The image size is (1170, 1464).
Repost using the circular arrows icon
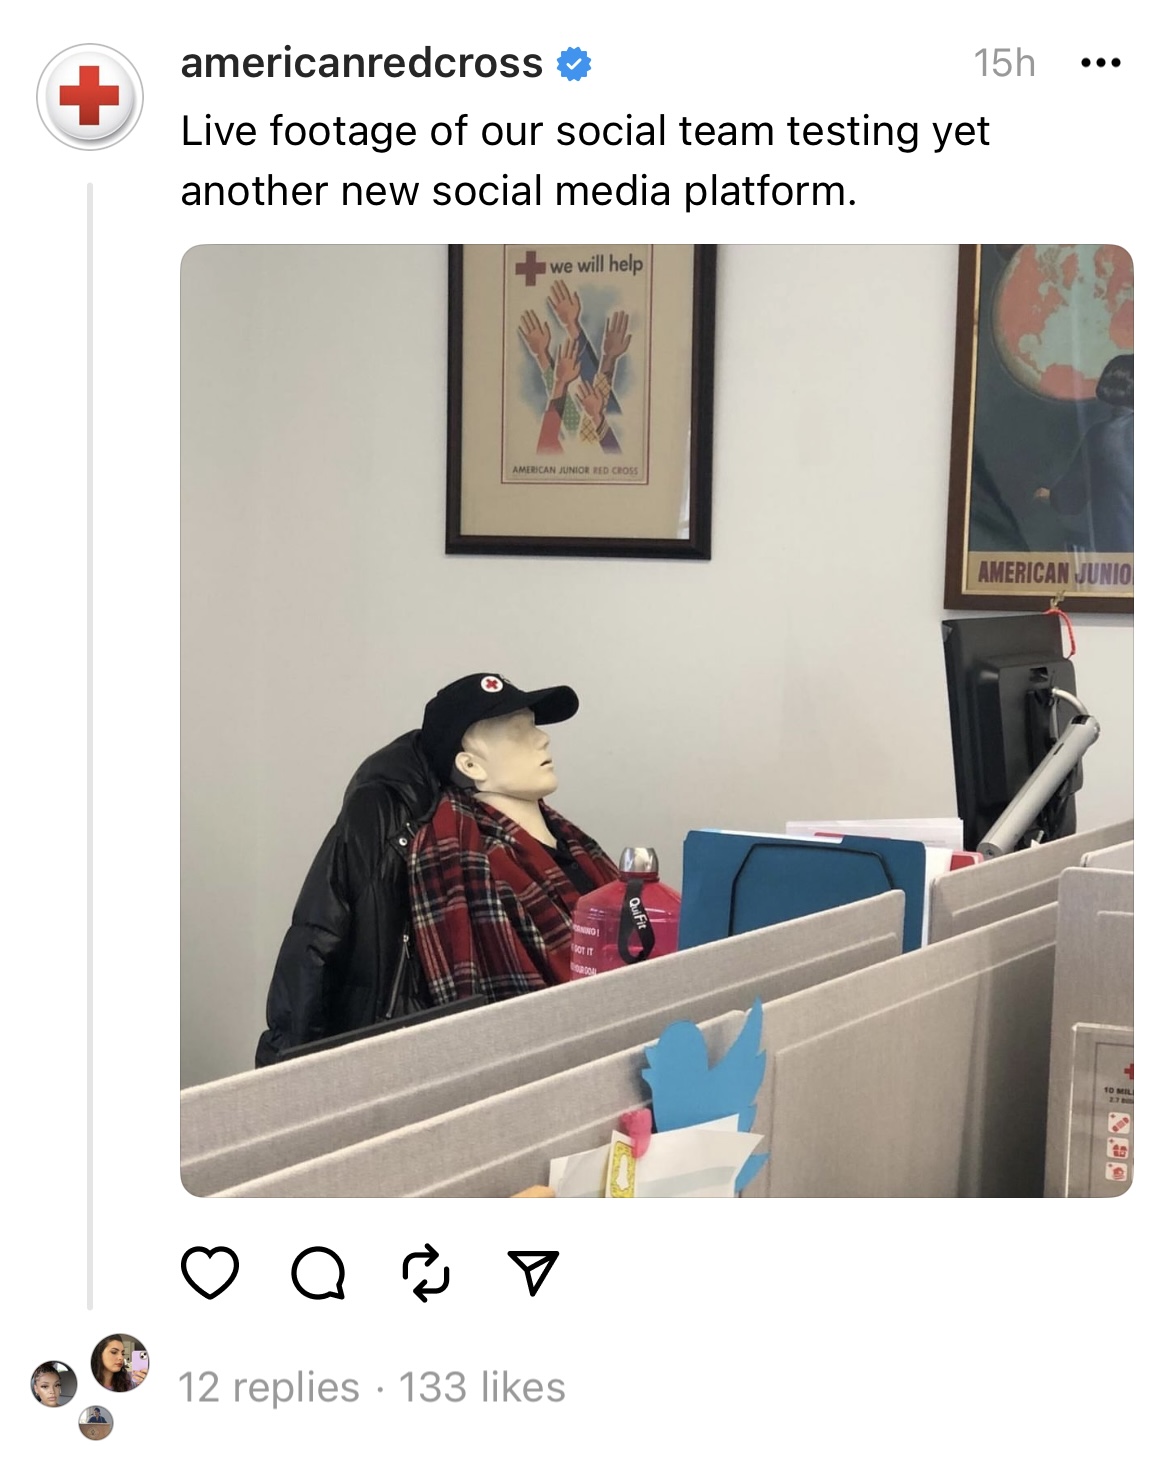426,1272
